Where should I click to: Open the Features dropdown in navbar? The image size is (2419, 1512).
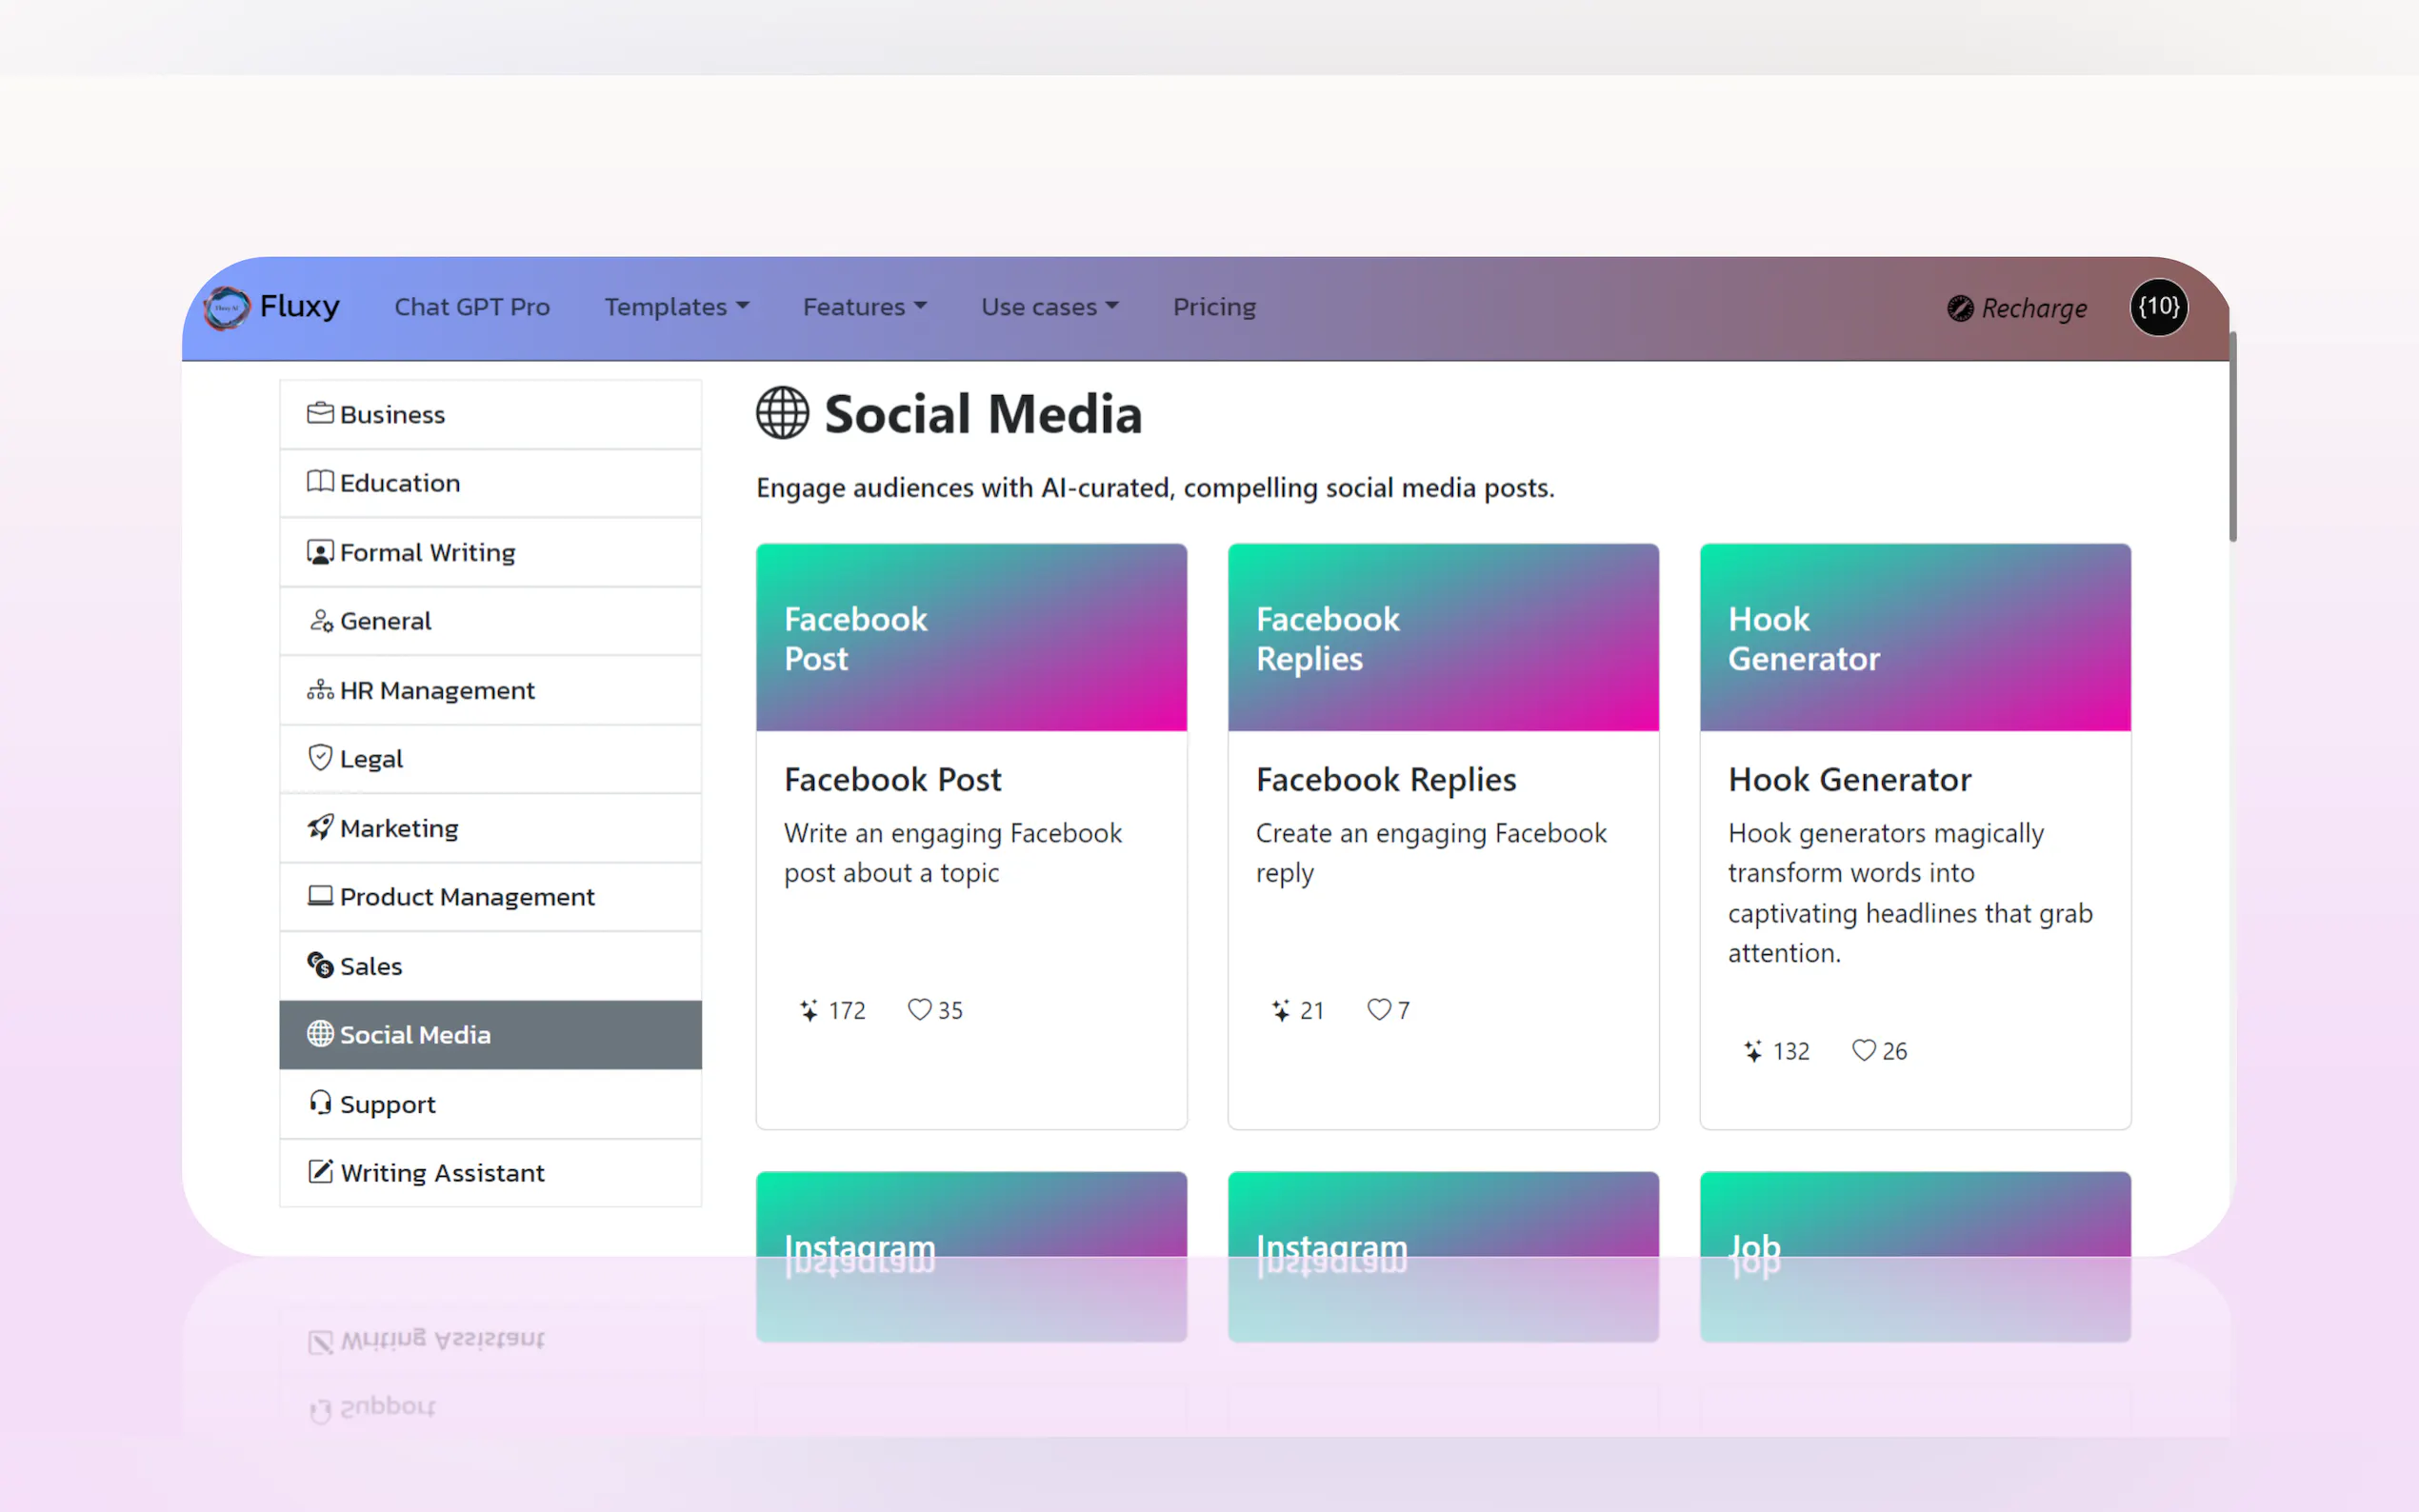(864, 307)
